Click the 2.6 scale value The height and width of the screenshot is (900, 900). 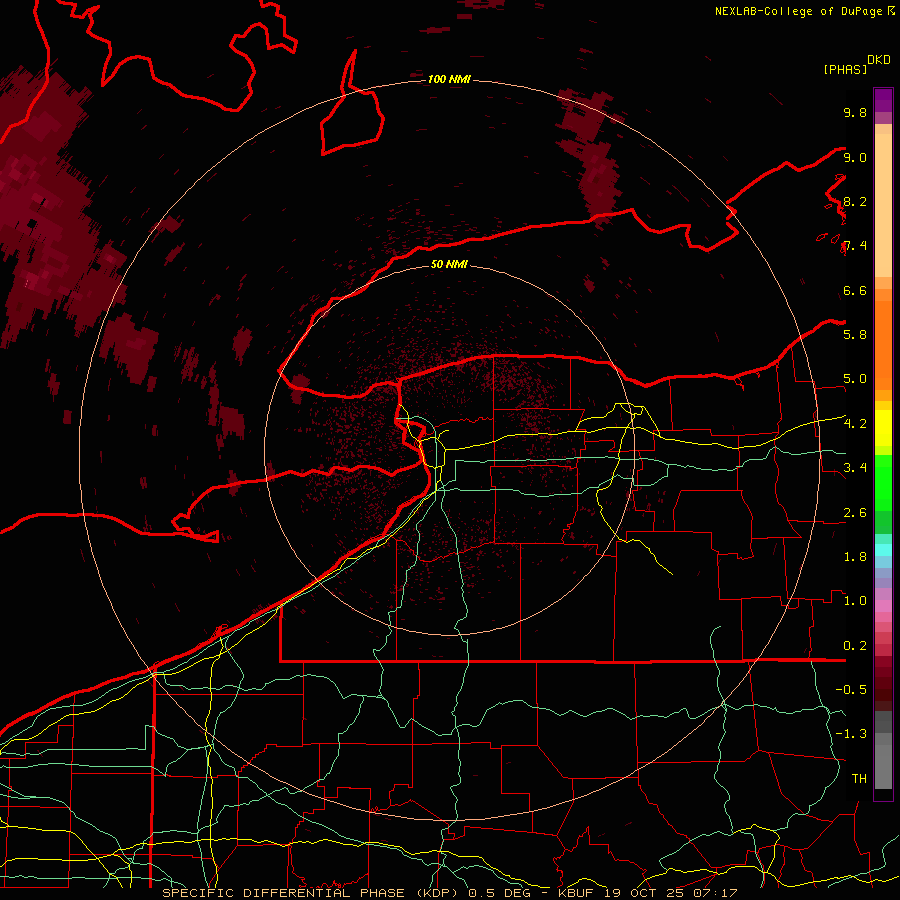coord(855,513)
